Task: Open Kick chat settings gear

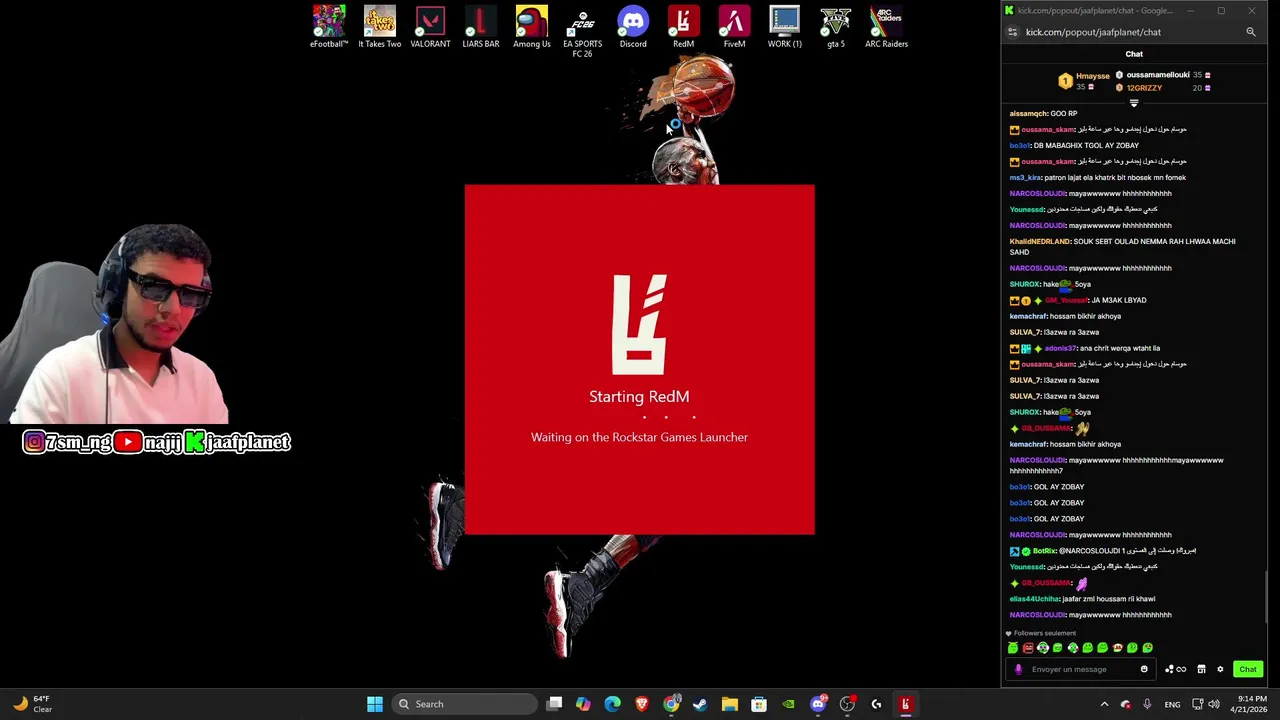Action: 1220,669
